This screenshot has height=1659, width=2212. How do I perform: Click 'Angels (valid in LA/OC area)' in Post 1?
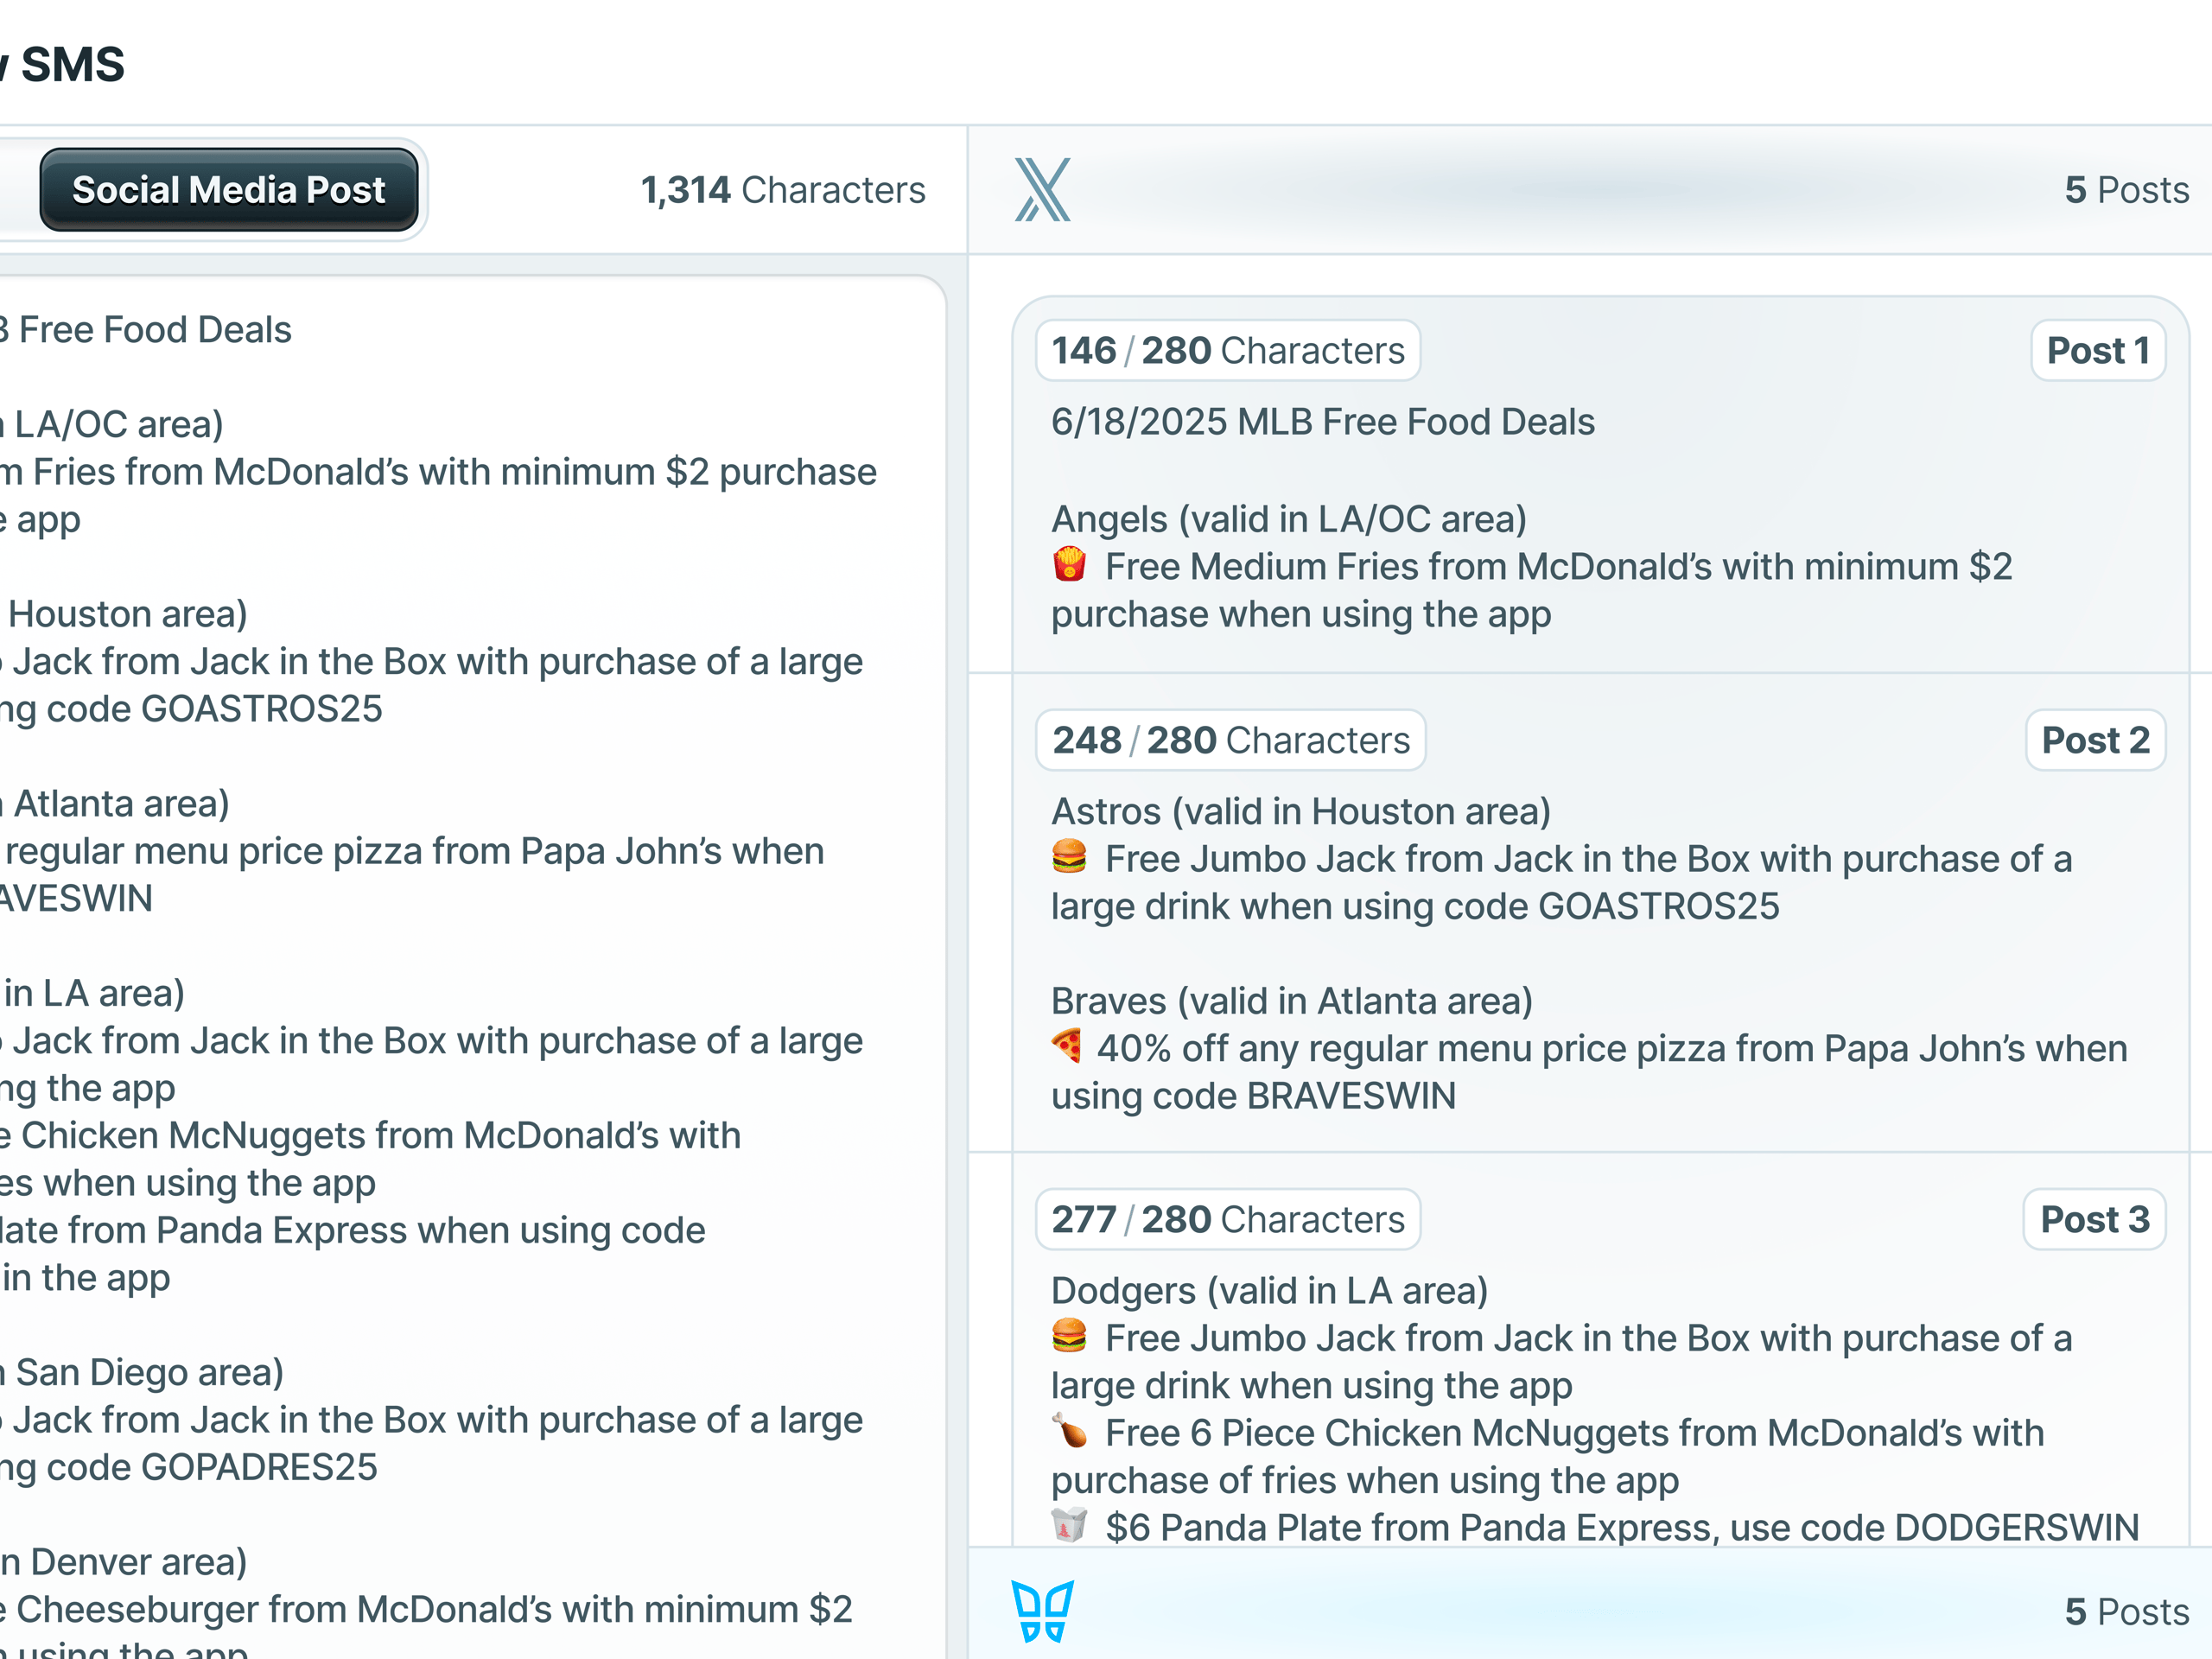1289,519
